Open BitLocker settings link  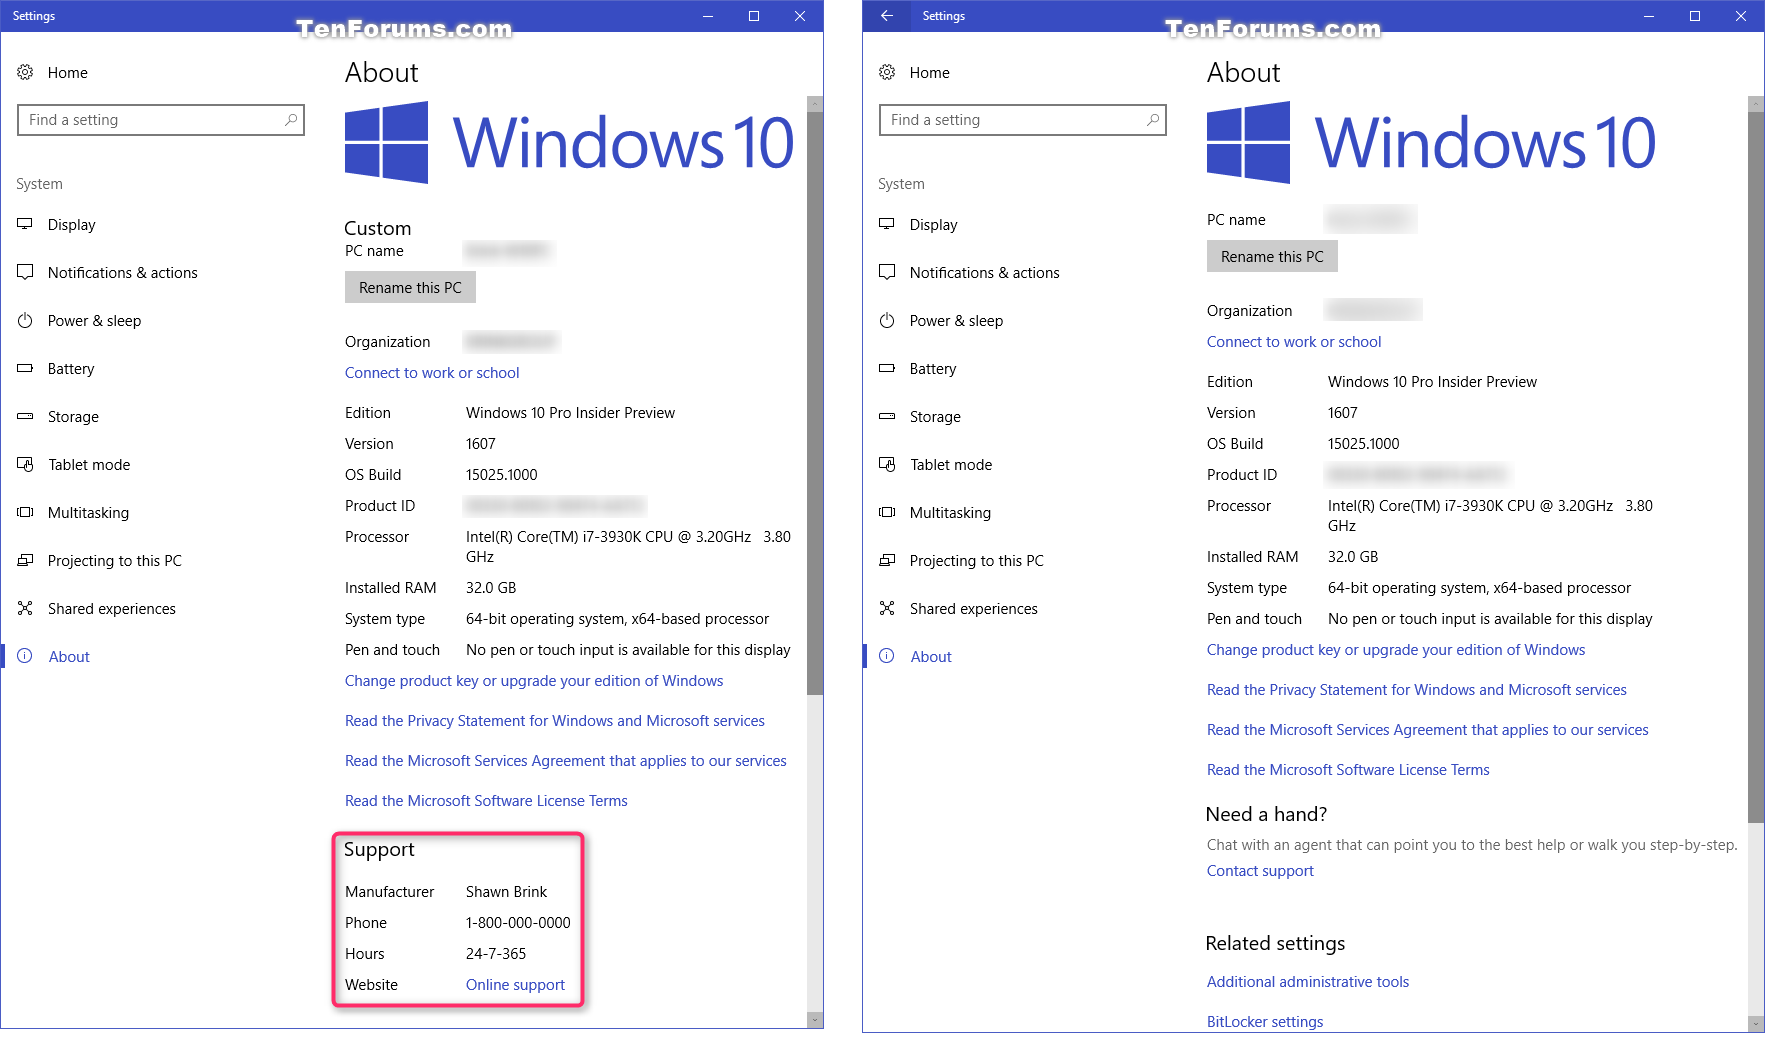coord(1265,1022)
